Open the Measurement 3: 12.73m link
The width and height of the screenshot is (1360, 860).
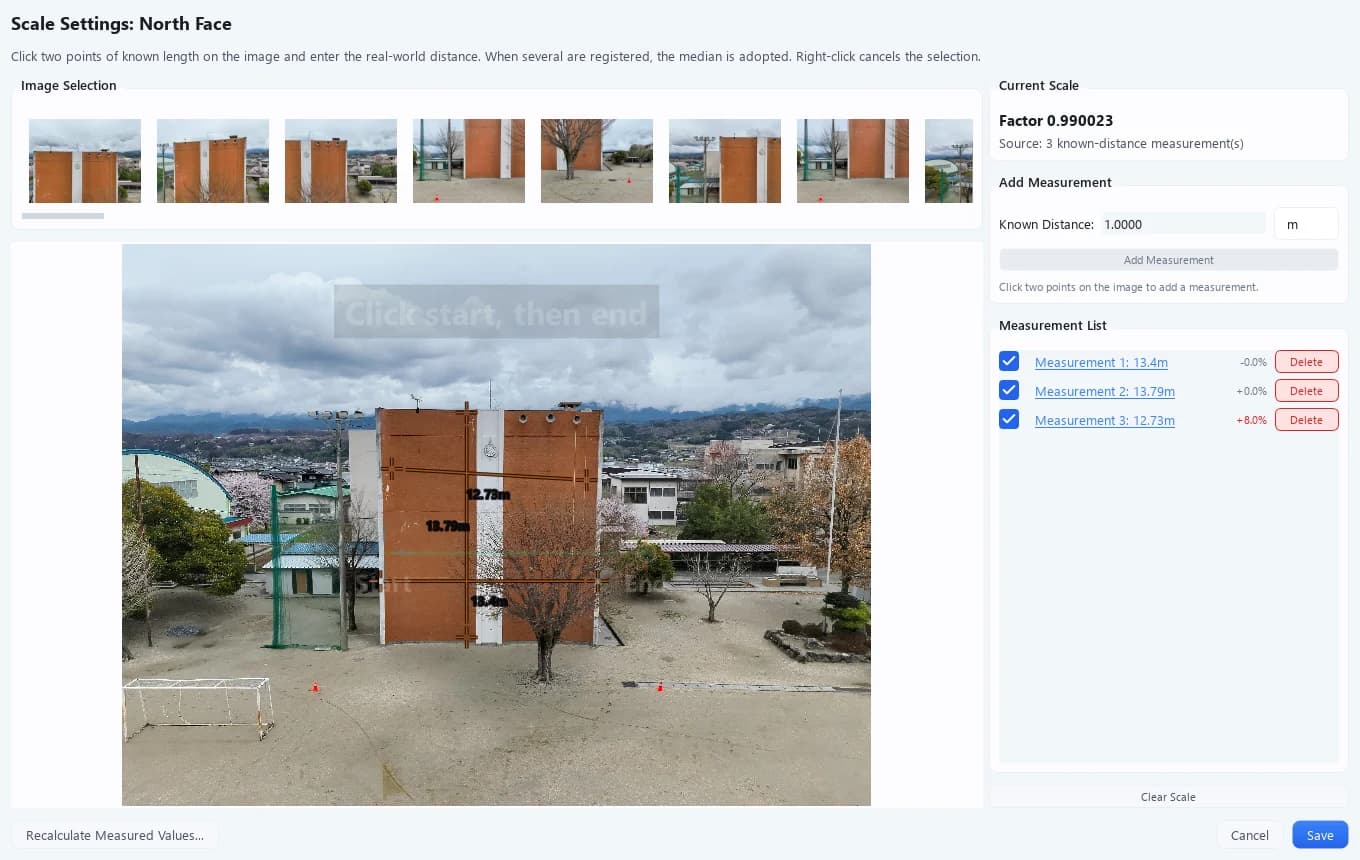click(x=1105, y=420)
